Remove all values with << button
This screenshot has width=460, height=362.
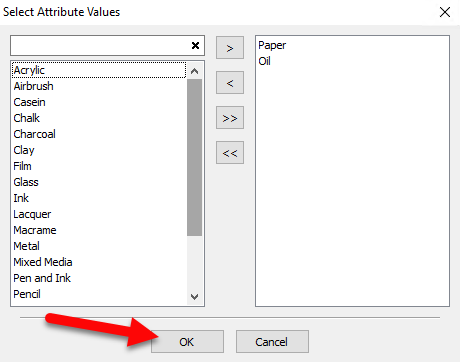230,153
